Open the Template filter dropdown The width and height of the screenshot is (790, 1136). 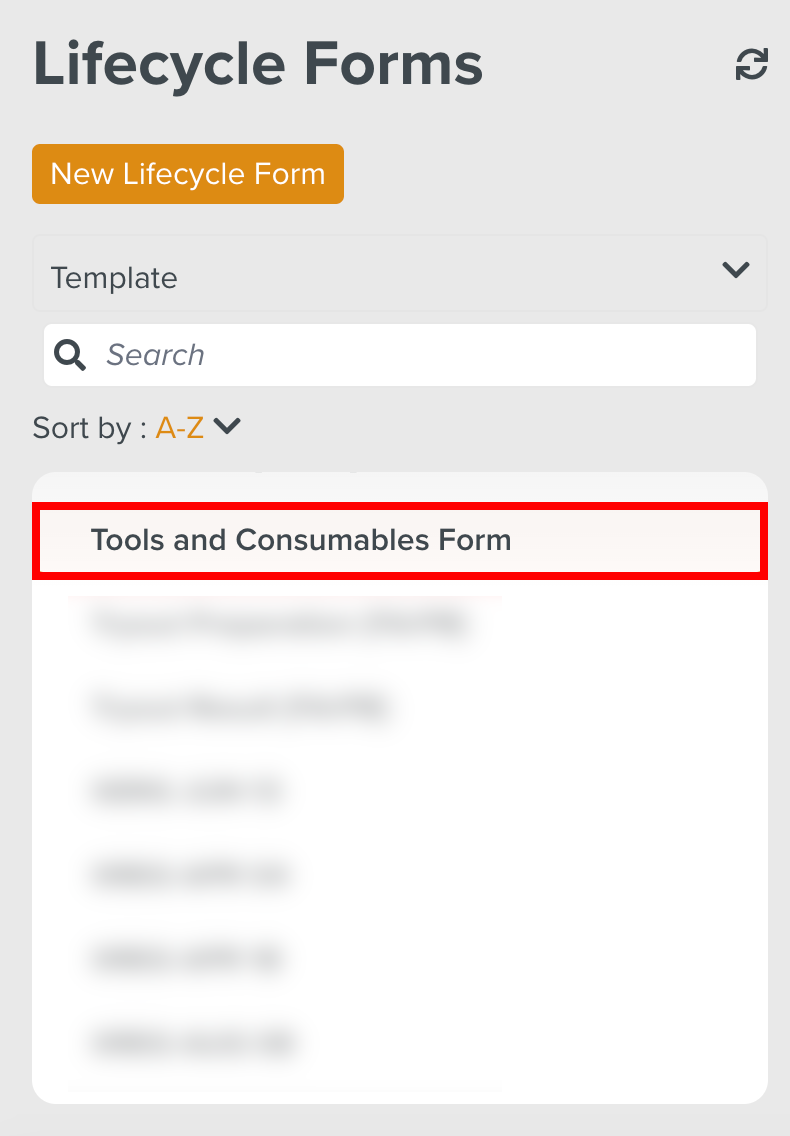399,272
